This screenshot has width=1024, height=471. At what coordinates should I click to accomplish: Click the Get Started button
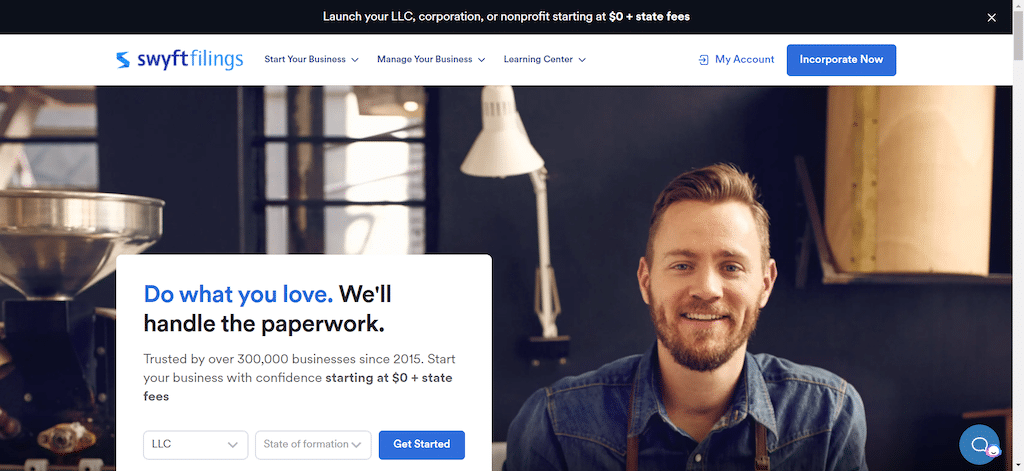[x=422, y=445]
